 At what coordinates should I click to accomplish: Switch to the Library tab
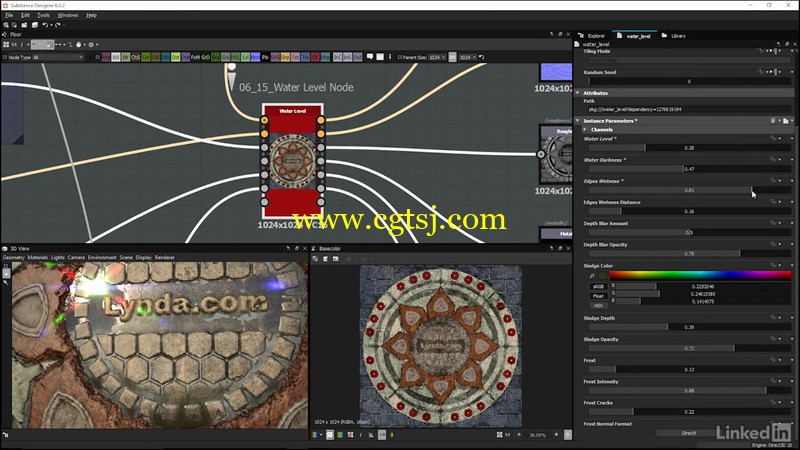pos(674,36)
